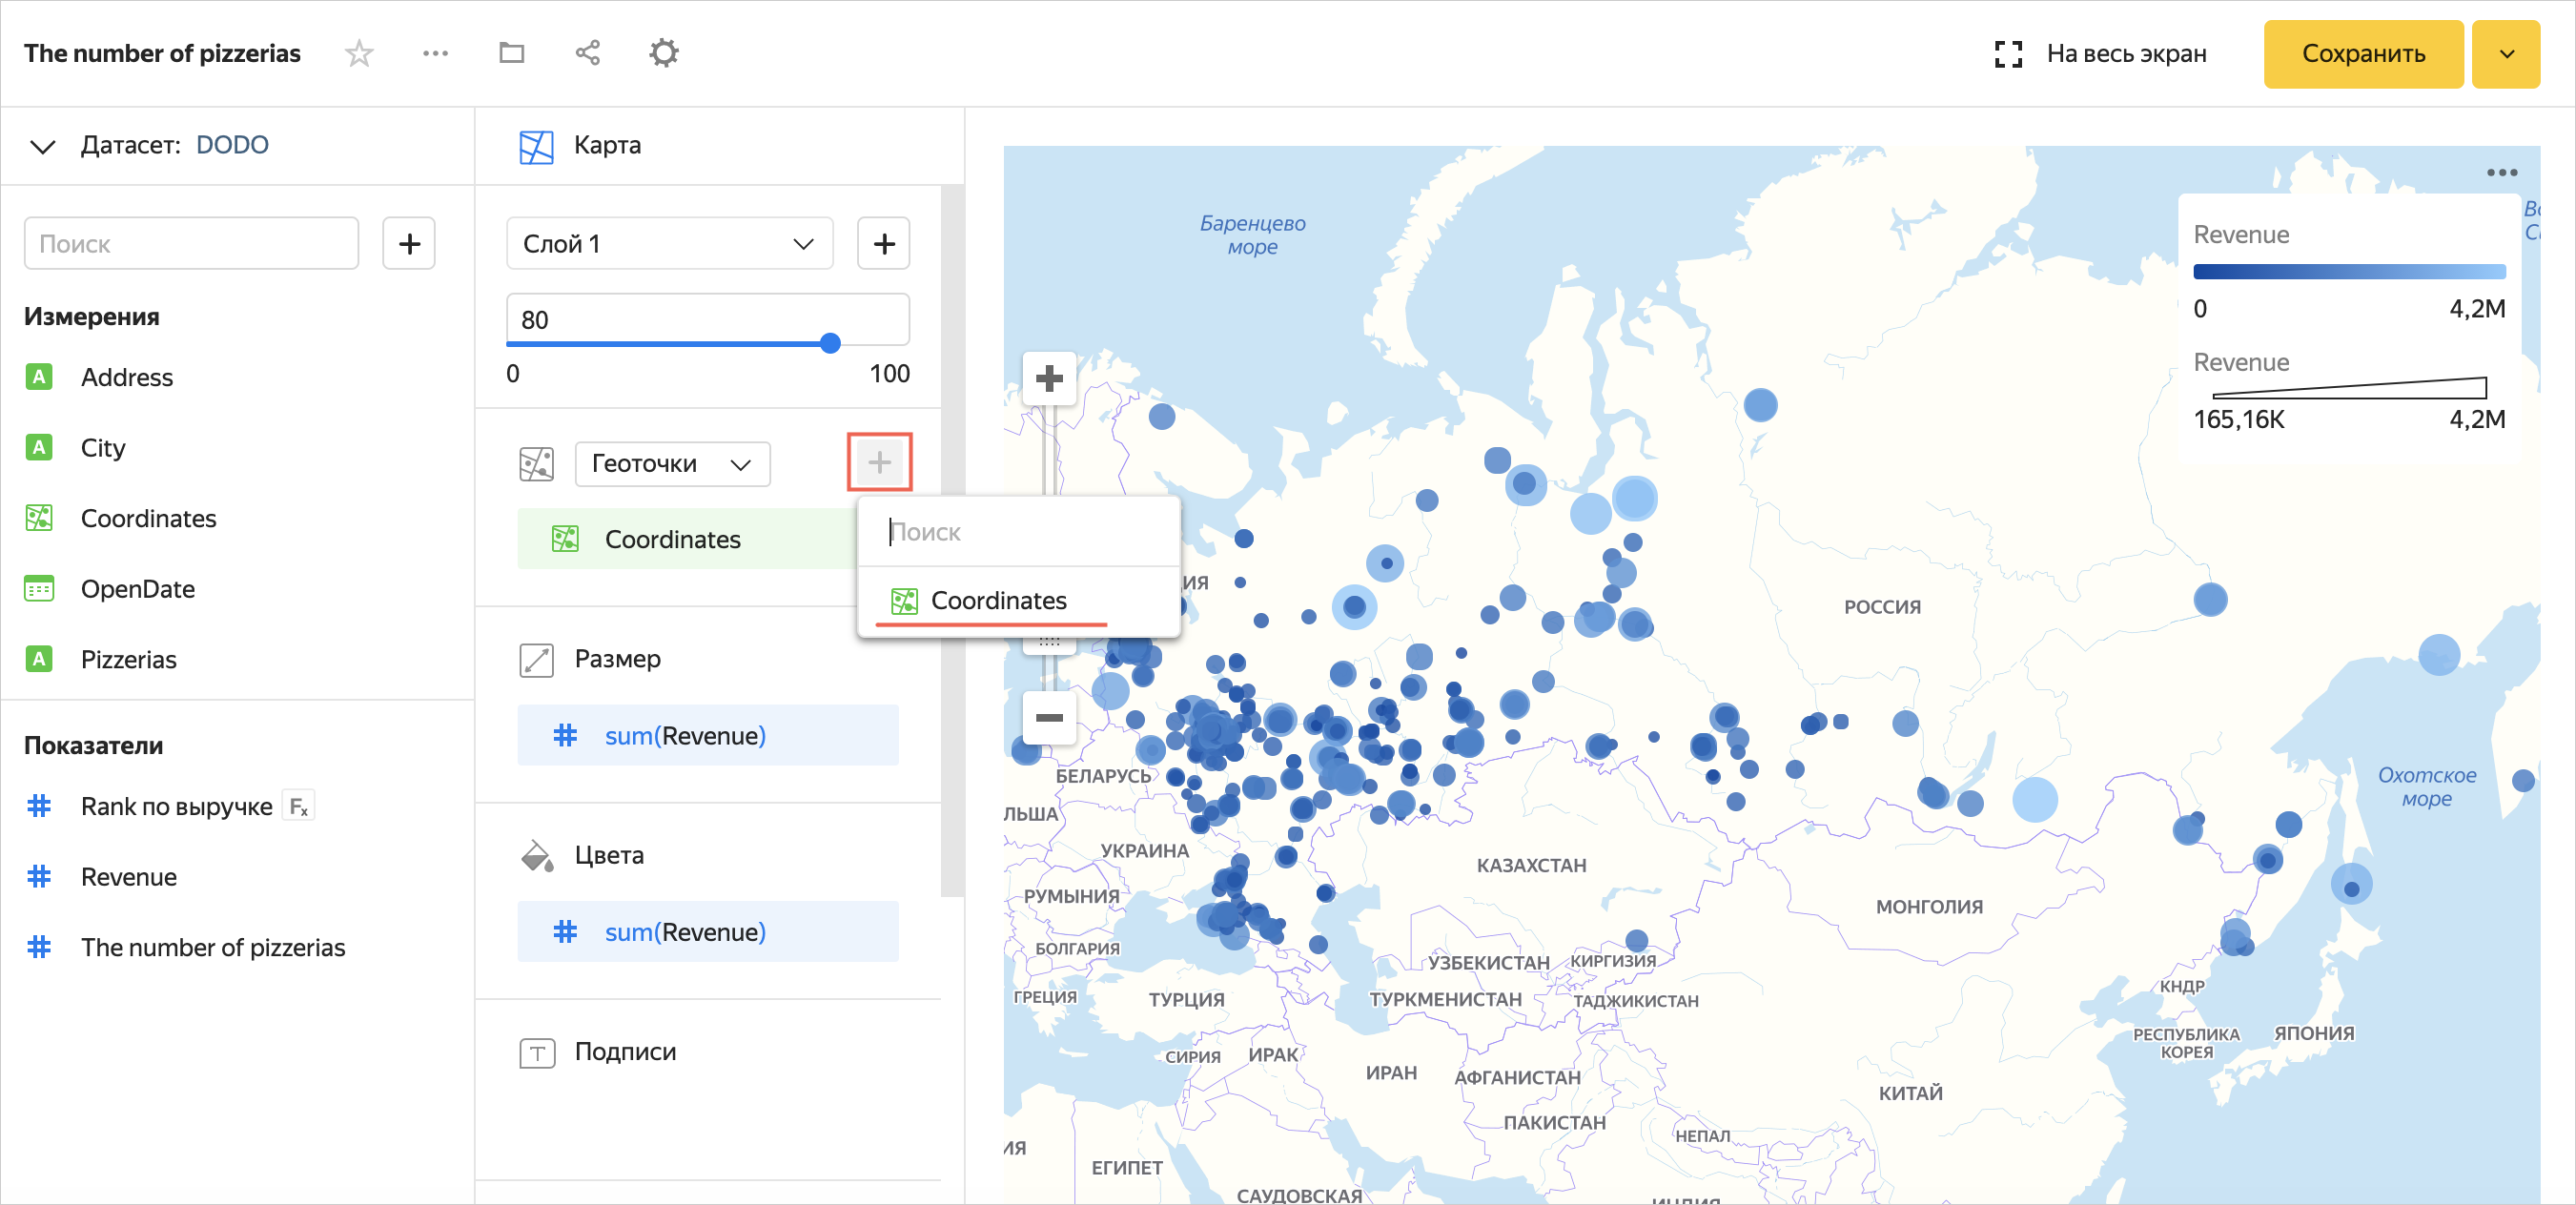Click the Подписи label icon
2576x1205 pixels.
click(537, 1053)
